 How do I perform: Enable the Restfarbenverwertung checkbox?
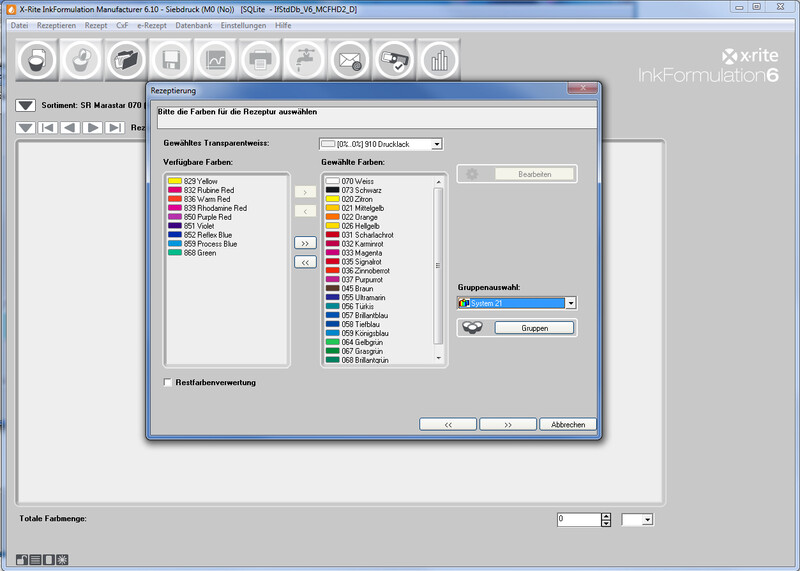pyautogui.click(x=168, y=382)
